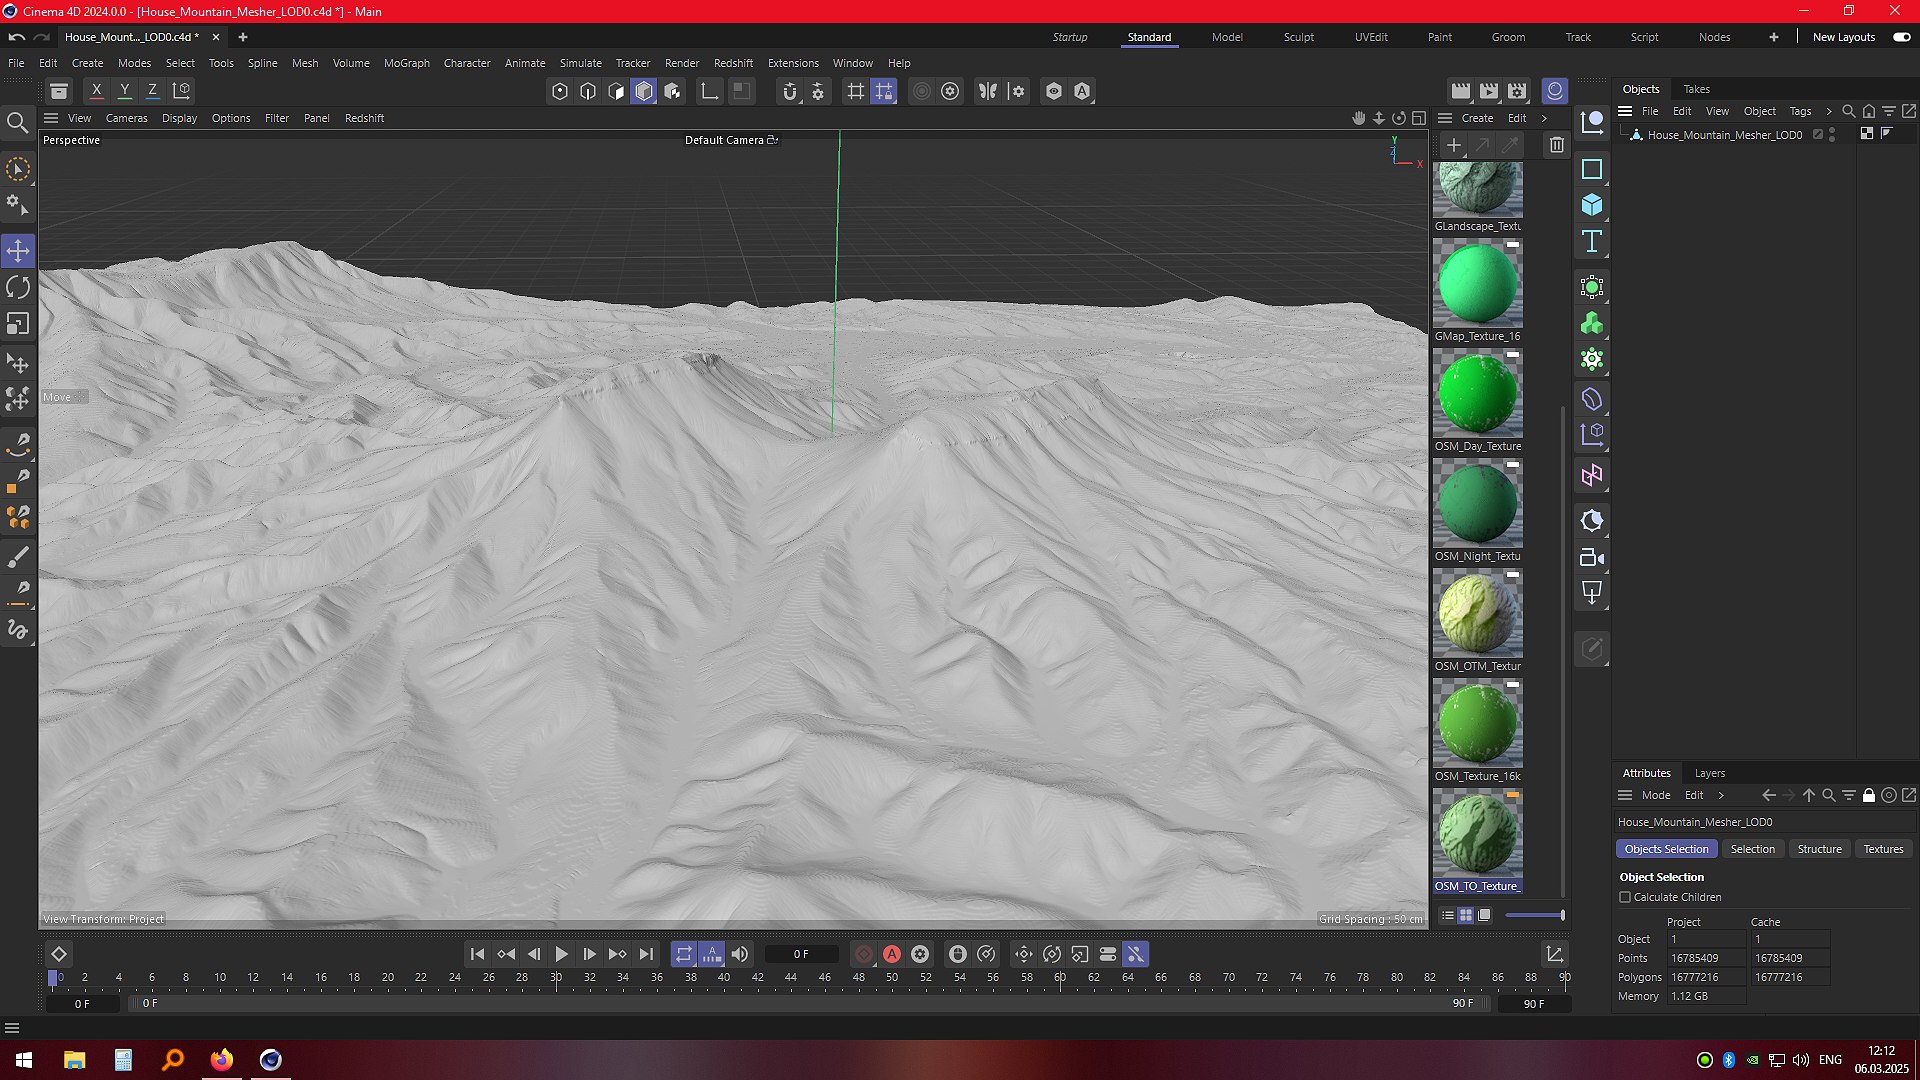This screenshot has height=1080, width=1920.
Task: Add a Text spline object
Action: (1592, 242)
